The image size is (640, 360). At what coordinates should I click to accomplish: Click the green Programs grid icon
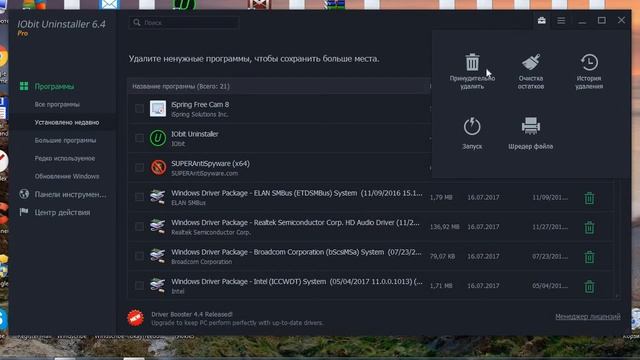24,86
